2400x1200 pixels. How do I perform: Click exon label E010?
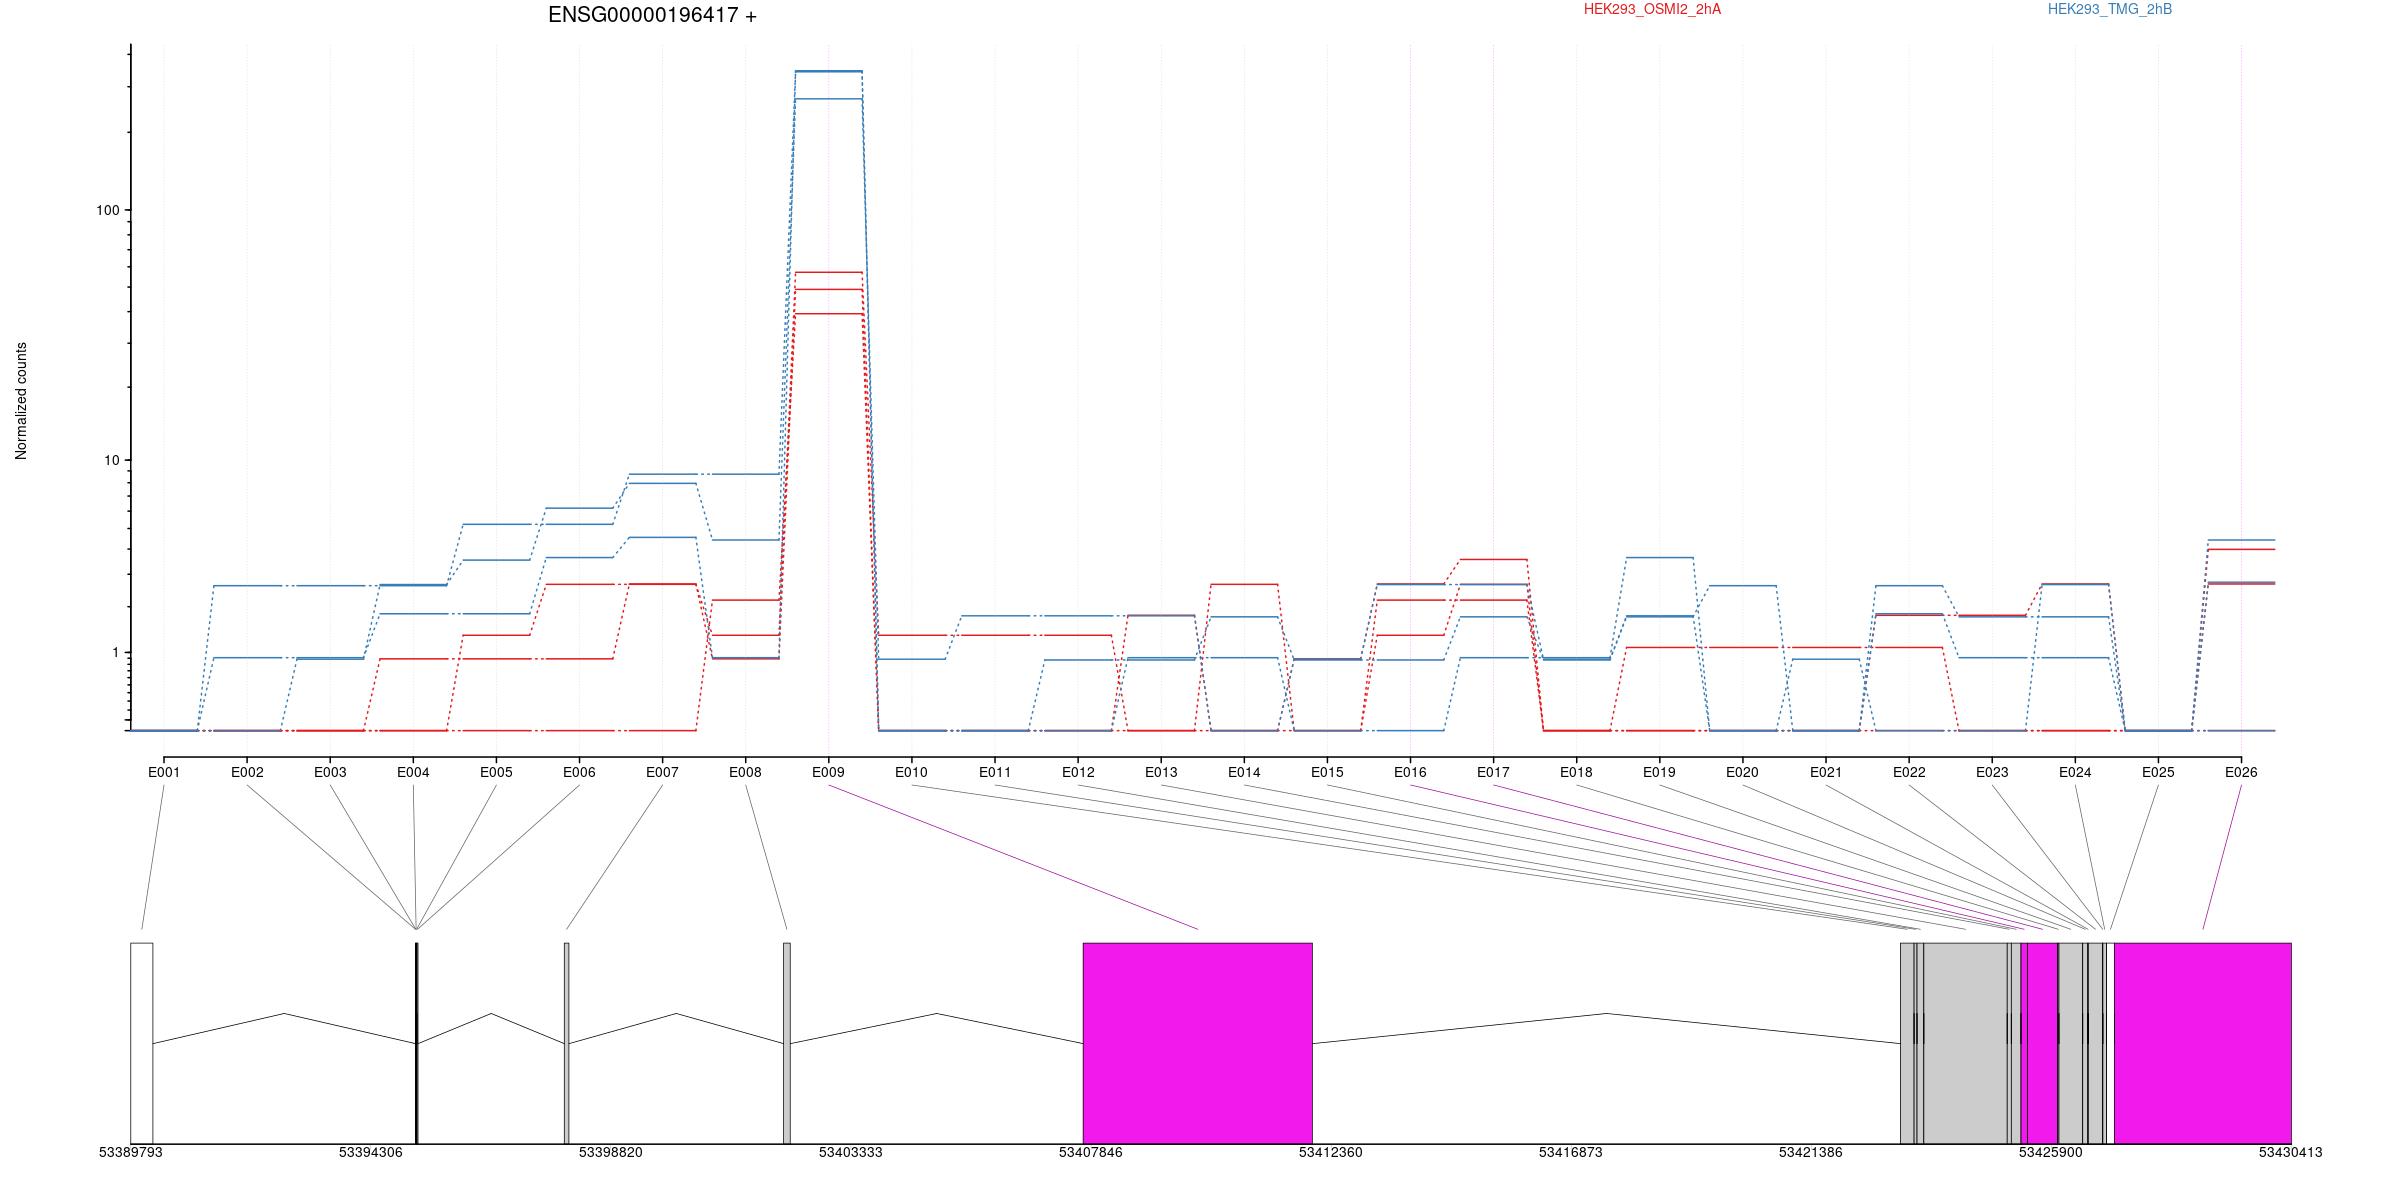coord(911,772)
